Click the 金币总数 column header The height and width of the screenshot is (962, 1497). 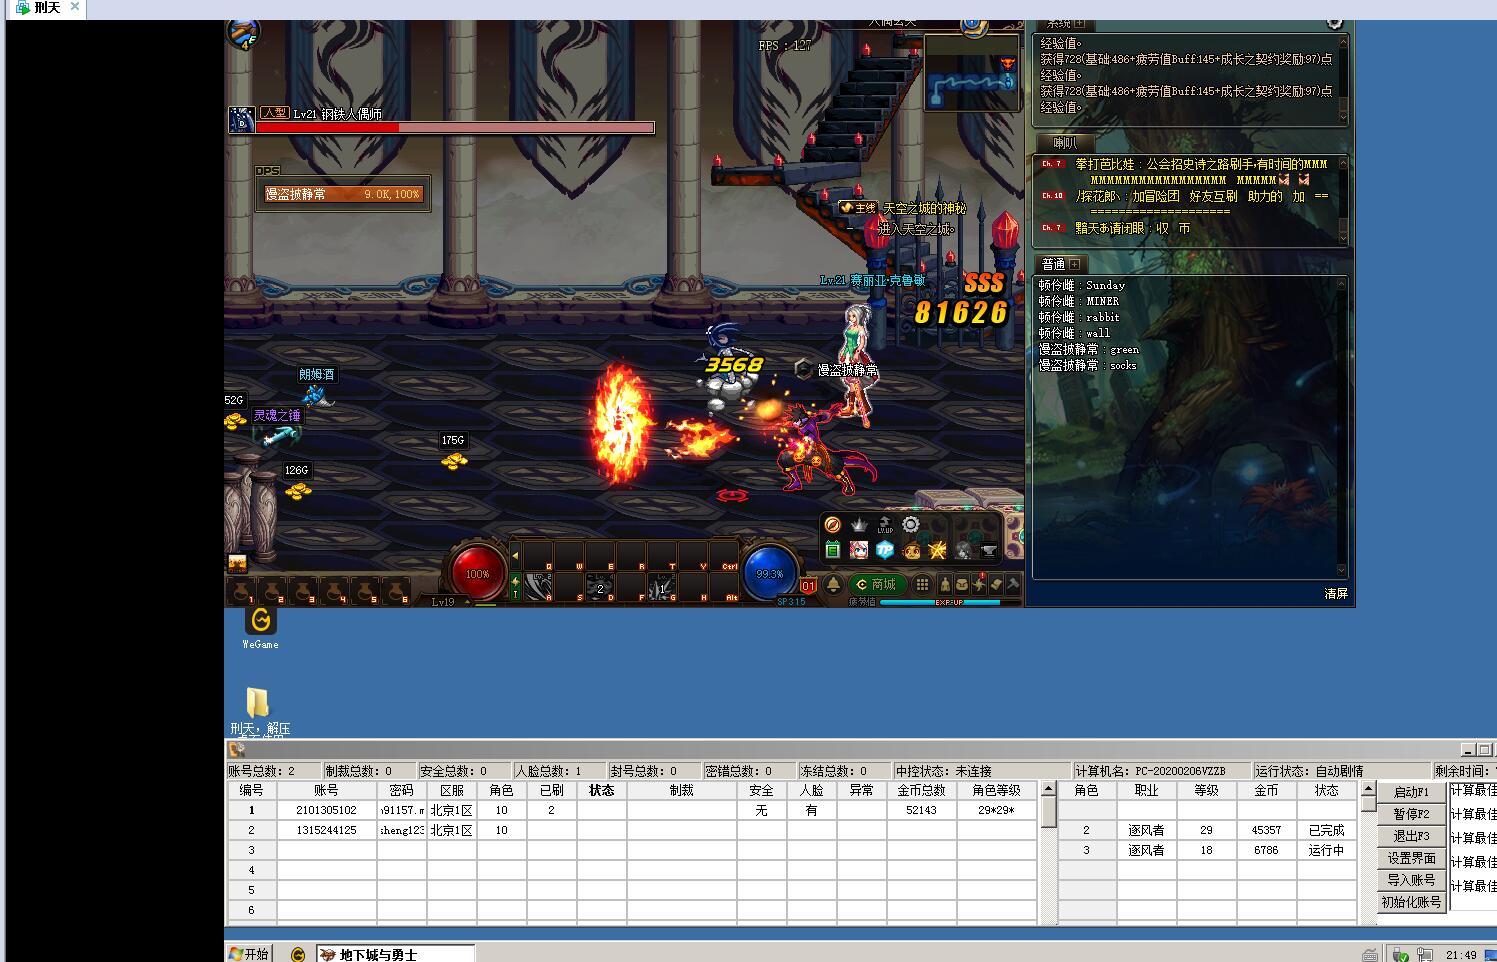(921, 790)
